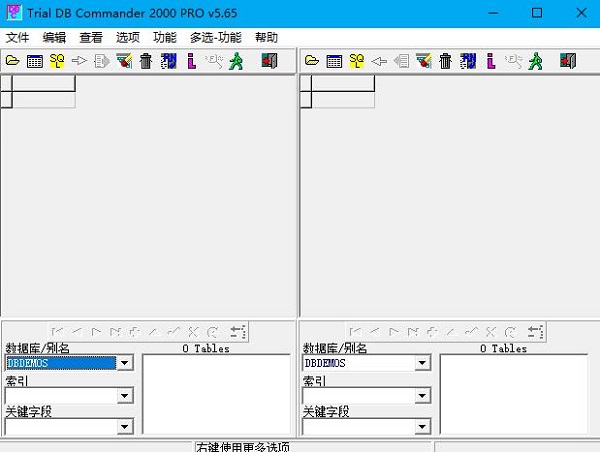Open the 查看 menu

(x=91, y=38)
